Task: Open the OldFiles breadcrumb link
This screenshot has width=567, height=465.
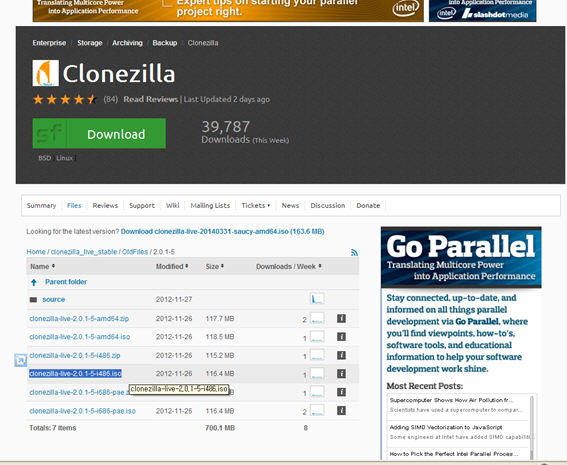Action: pos(135,252)
